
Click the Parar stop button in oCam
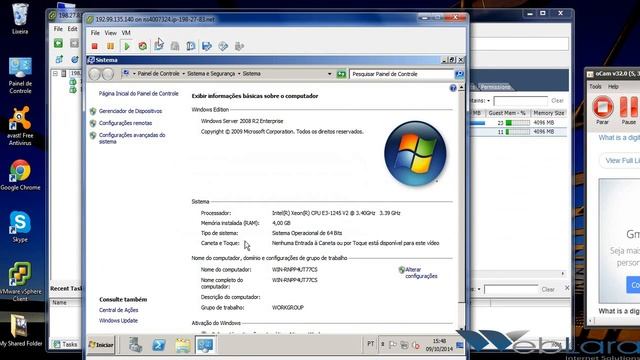tap(602, 110)
